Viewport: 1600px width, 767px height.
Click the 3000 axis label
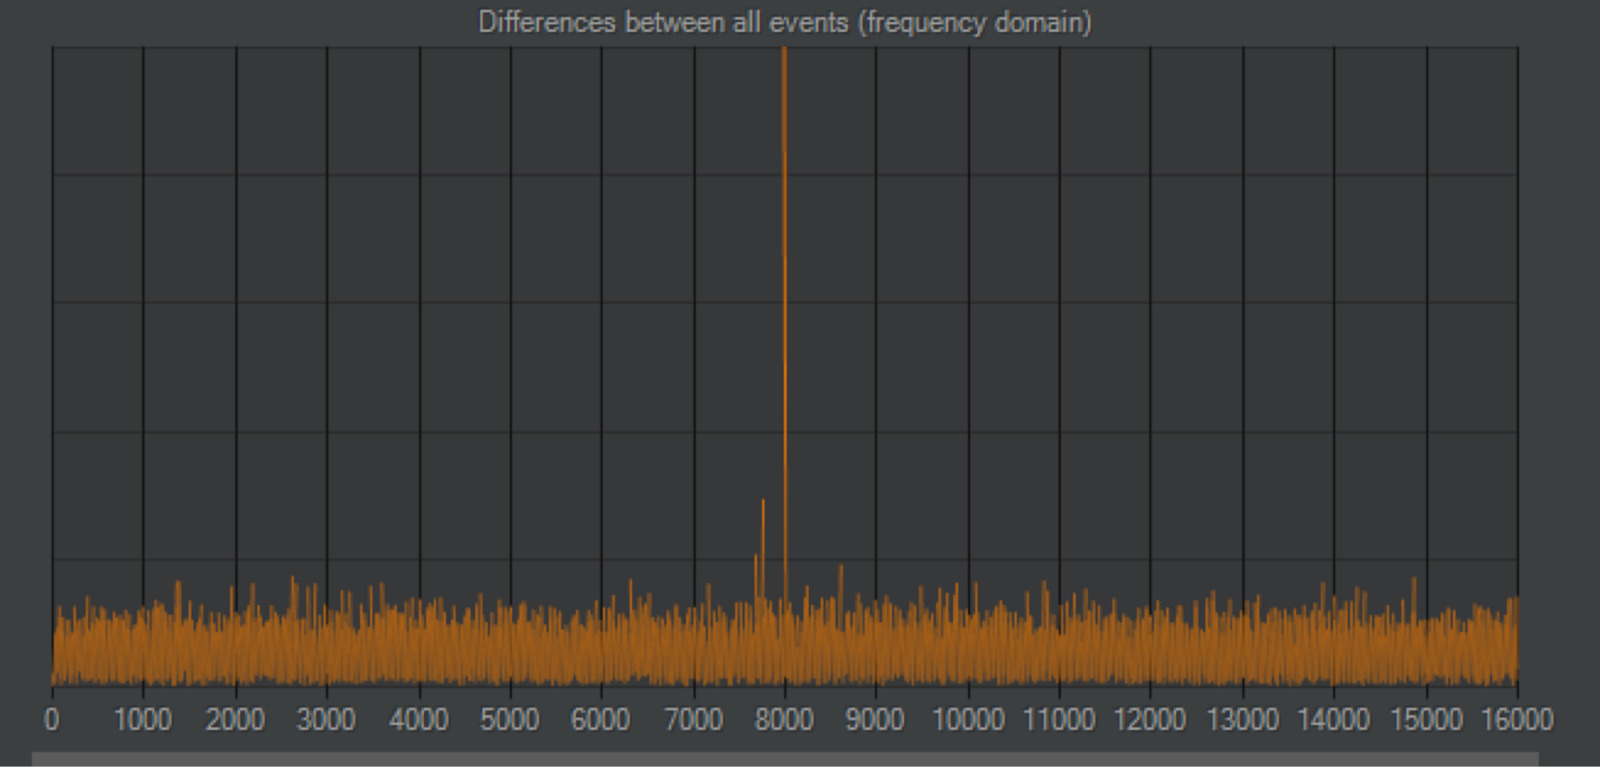pos(326,719)
